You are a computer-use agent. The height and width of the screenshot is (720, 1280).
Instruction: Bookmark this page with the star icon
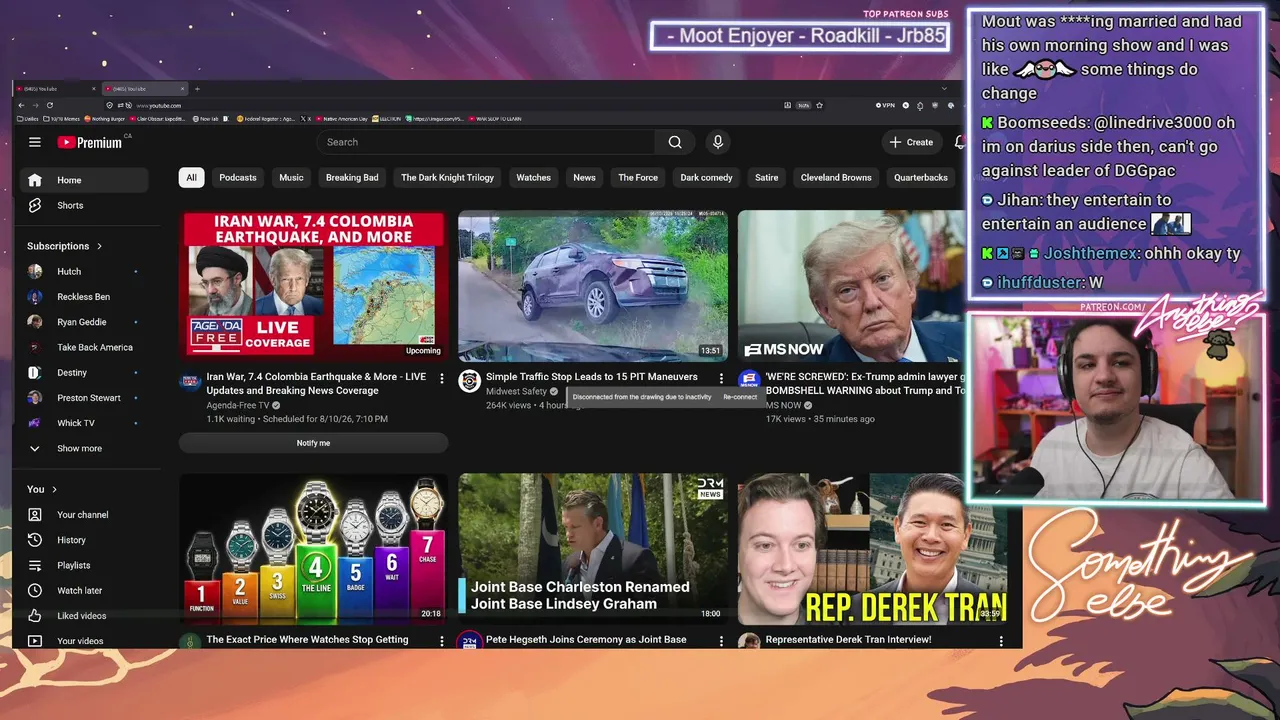tap(819, 105)
